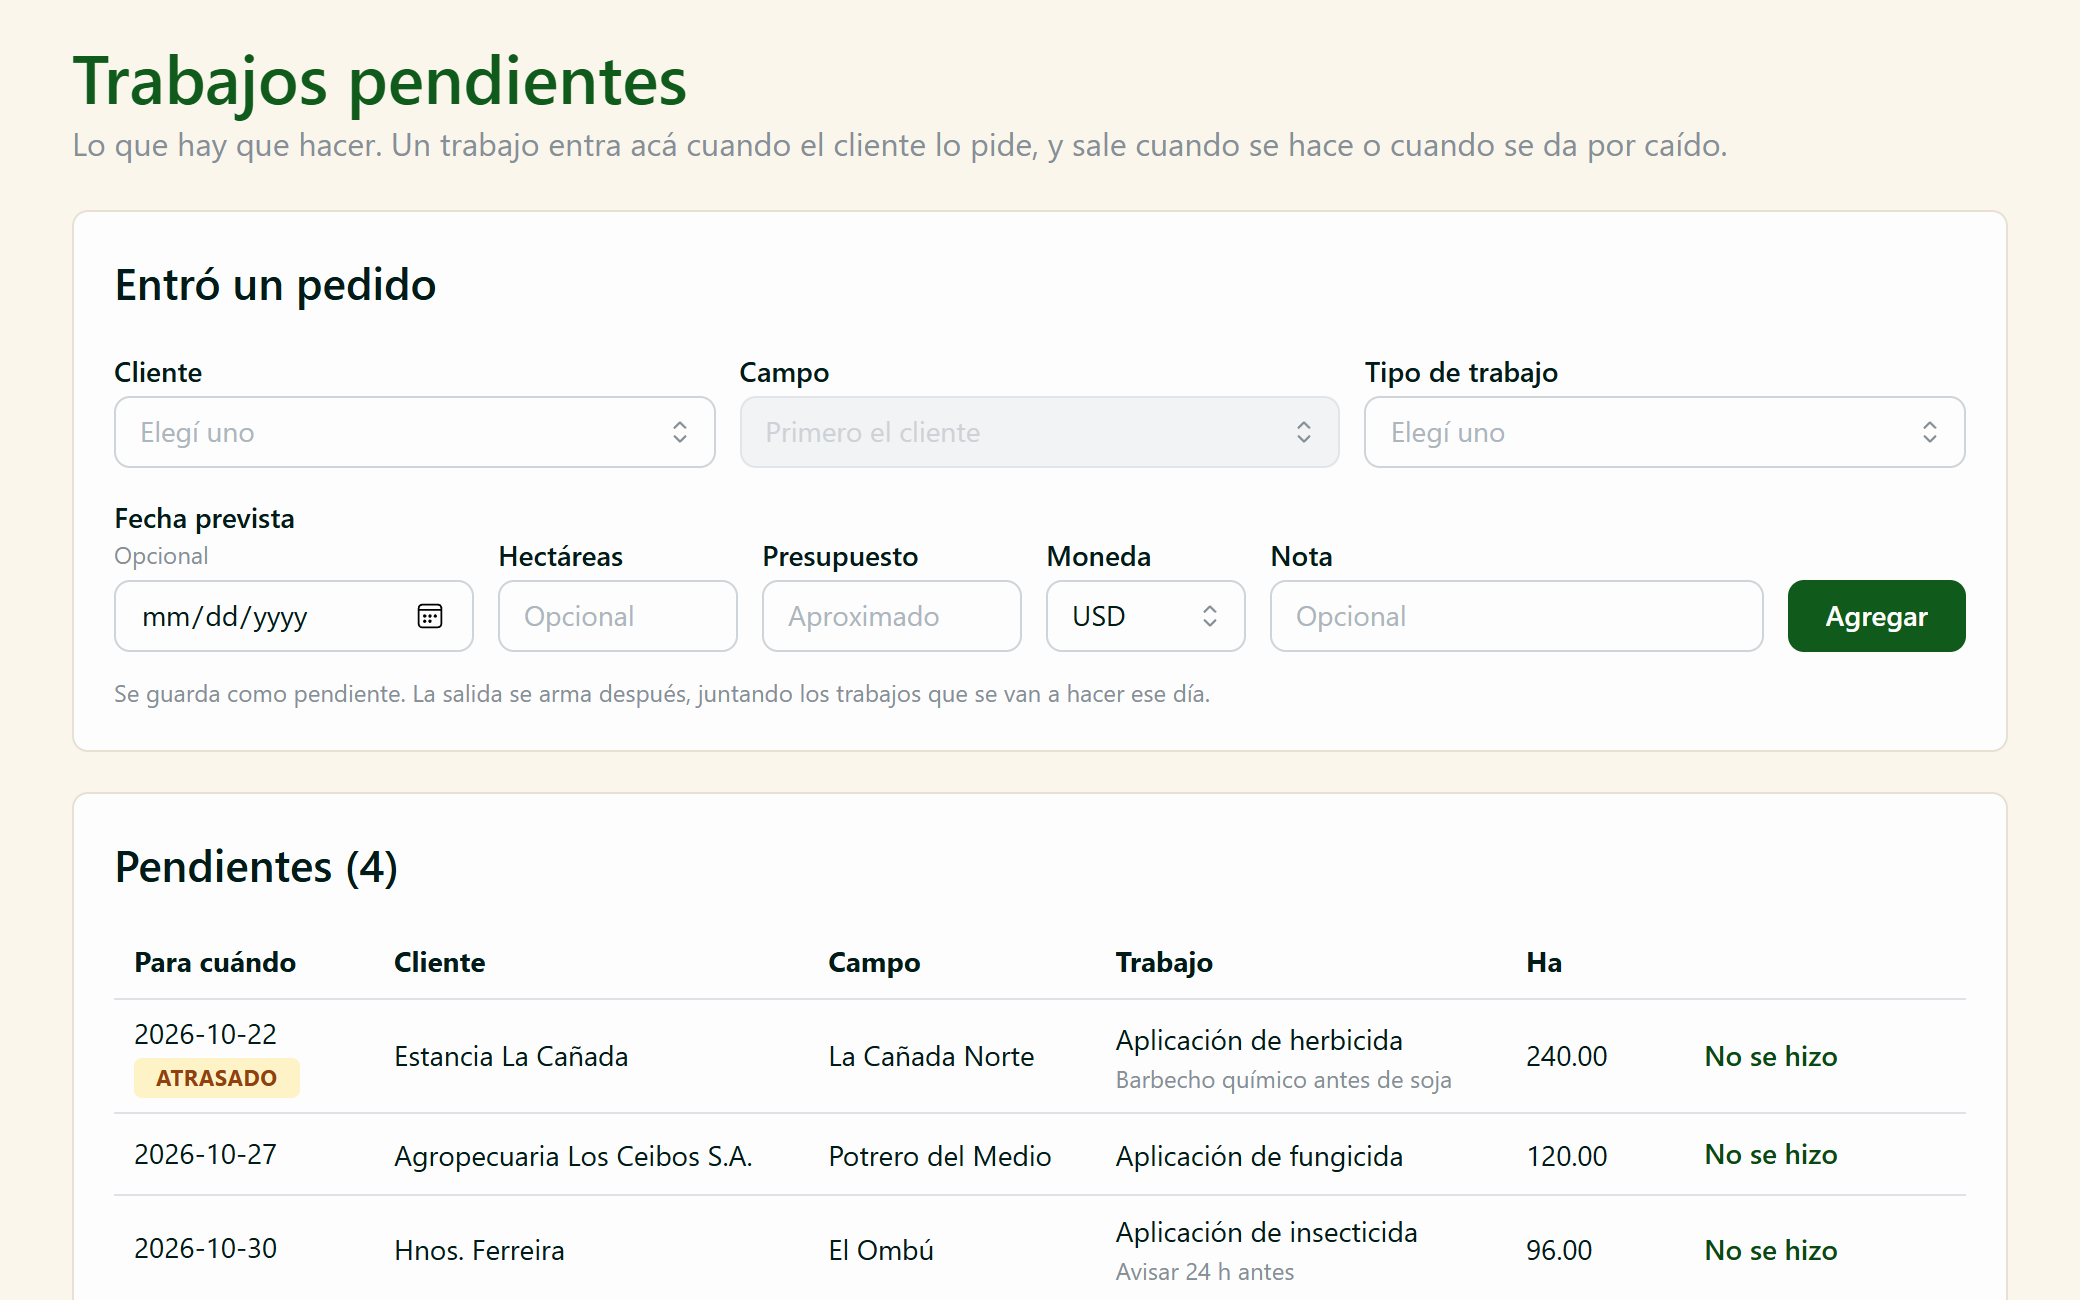The width and height of the screenshot is (2080, 1300).
Task: Click the Agregar button
Action: (x=1877, y=616)
